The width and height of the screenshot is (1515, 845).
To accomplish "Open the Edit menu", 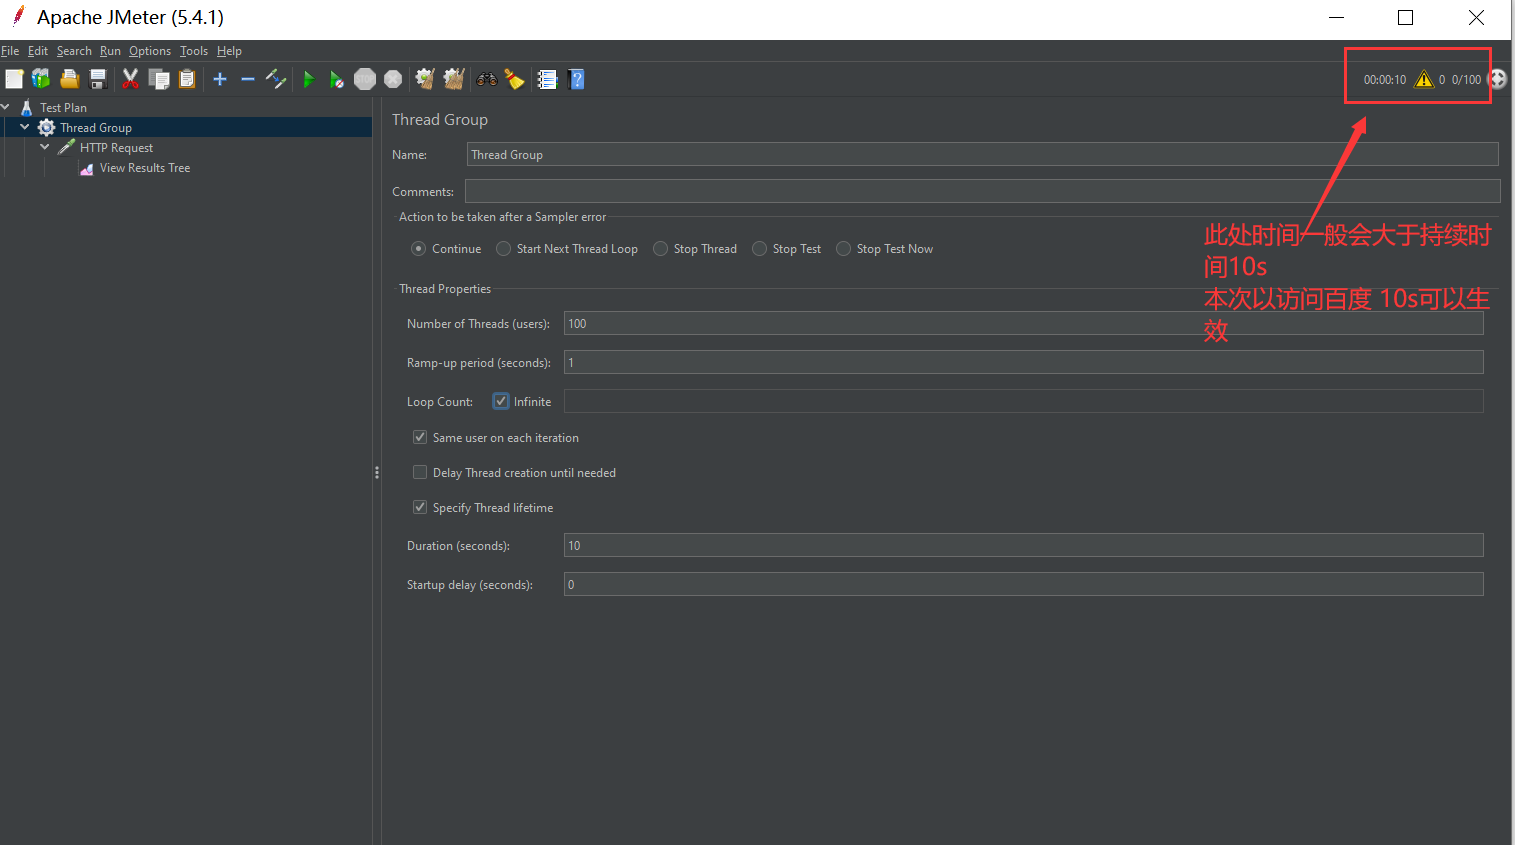I will coord(38,51).
